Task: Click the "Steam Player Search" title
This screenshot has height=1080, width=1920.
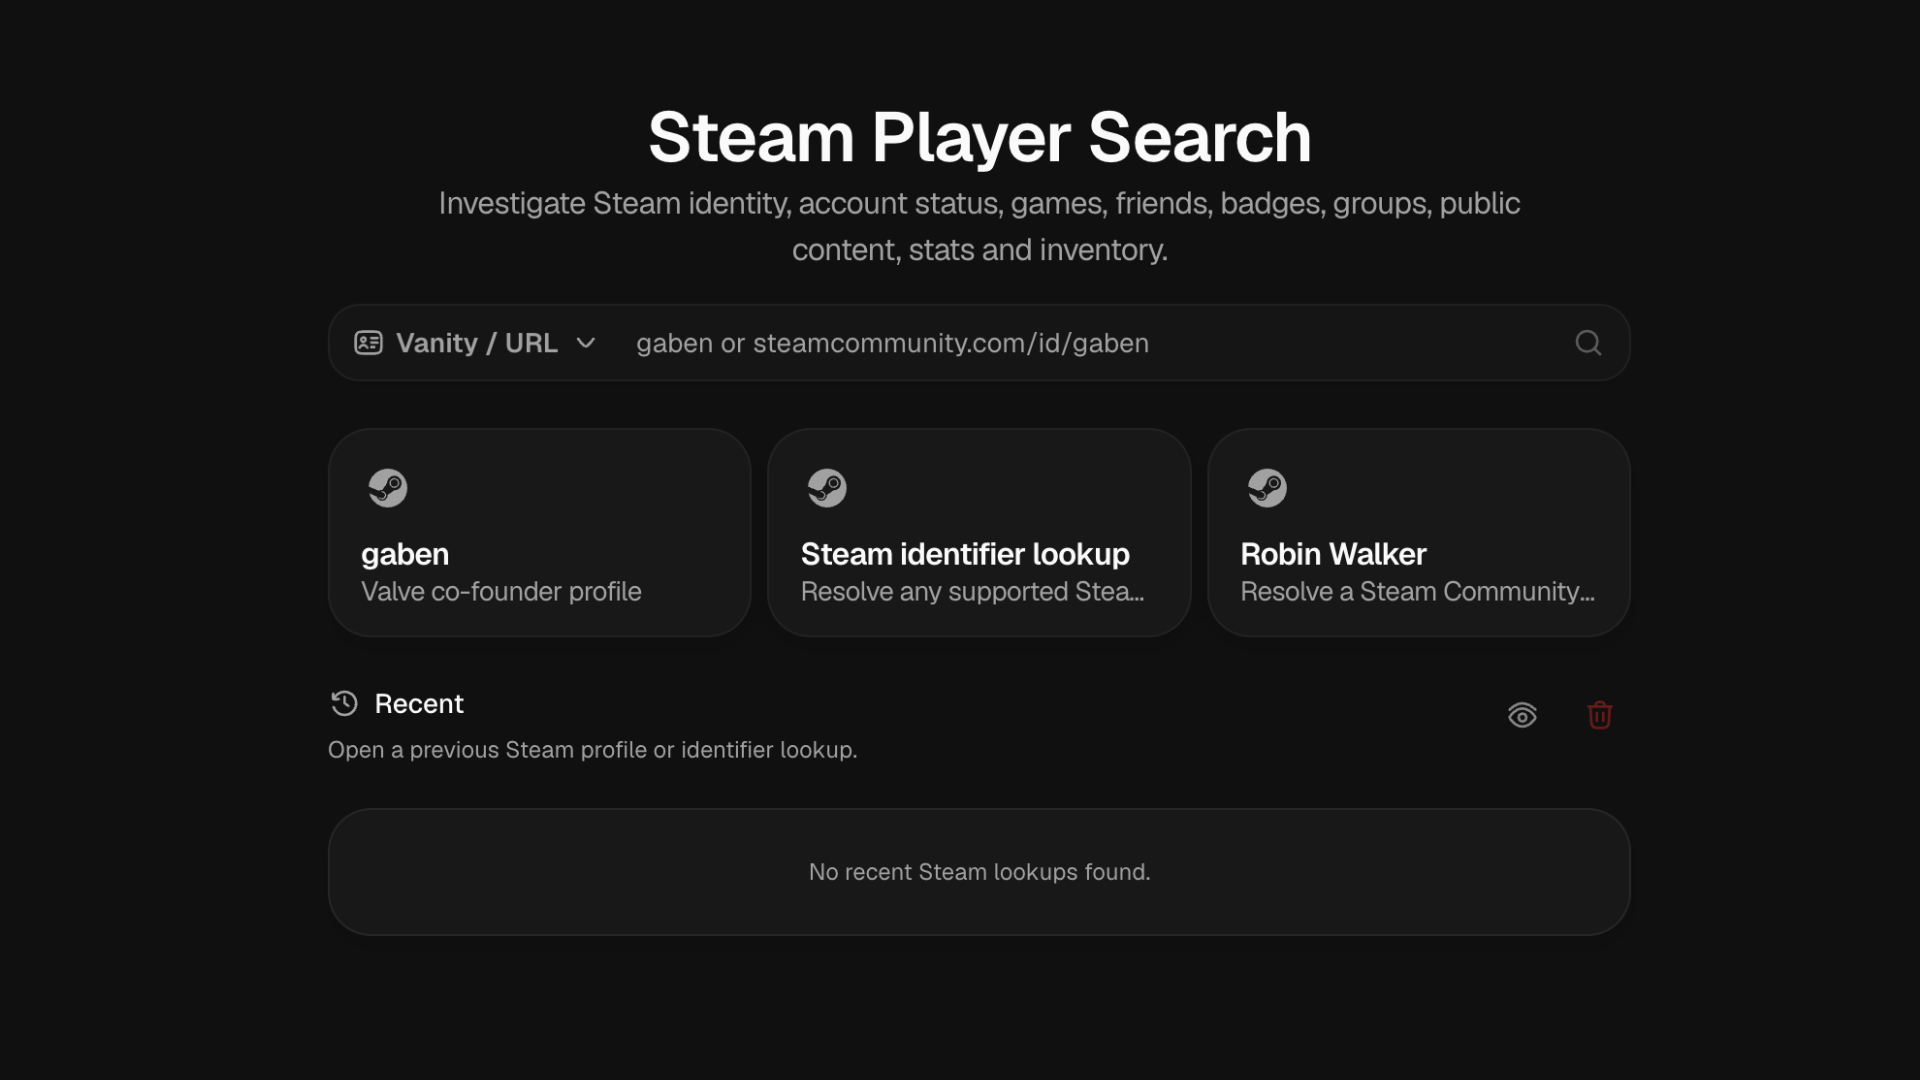Action: click(x=979, y=137)
